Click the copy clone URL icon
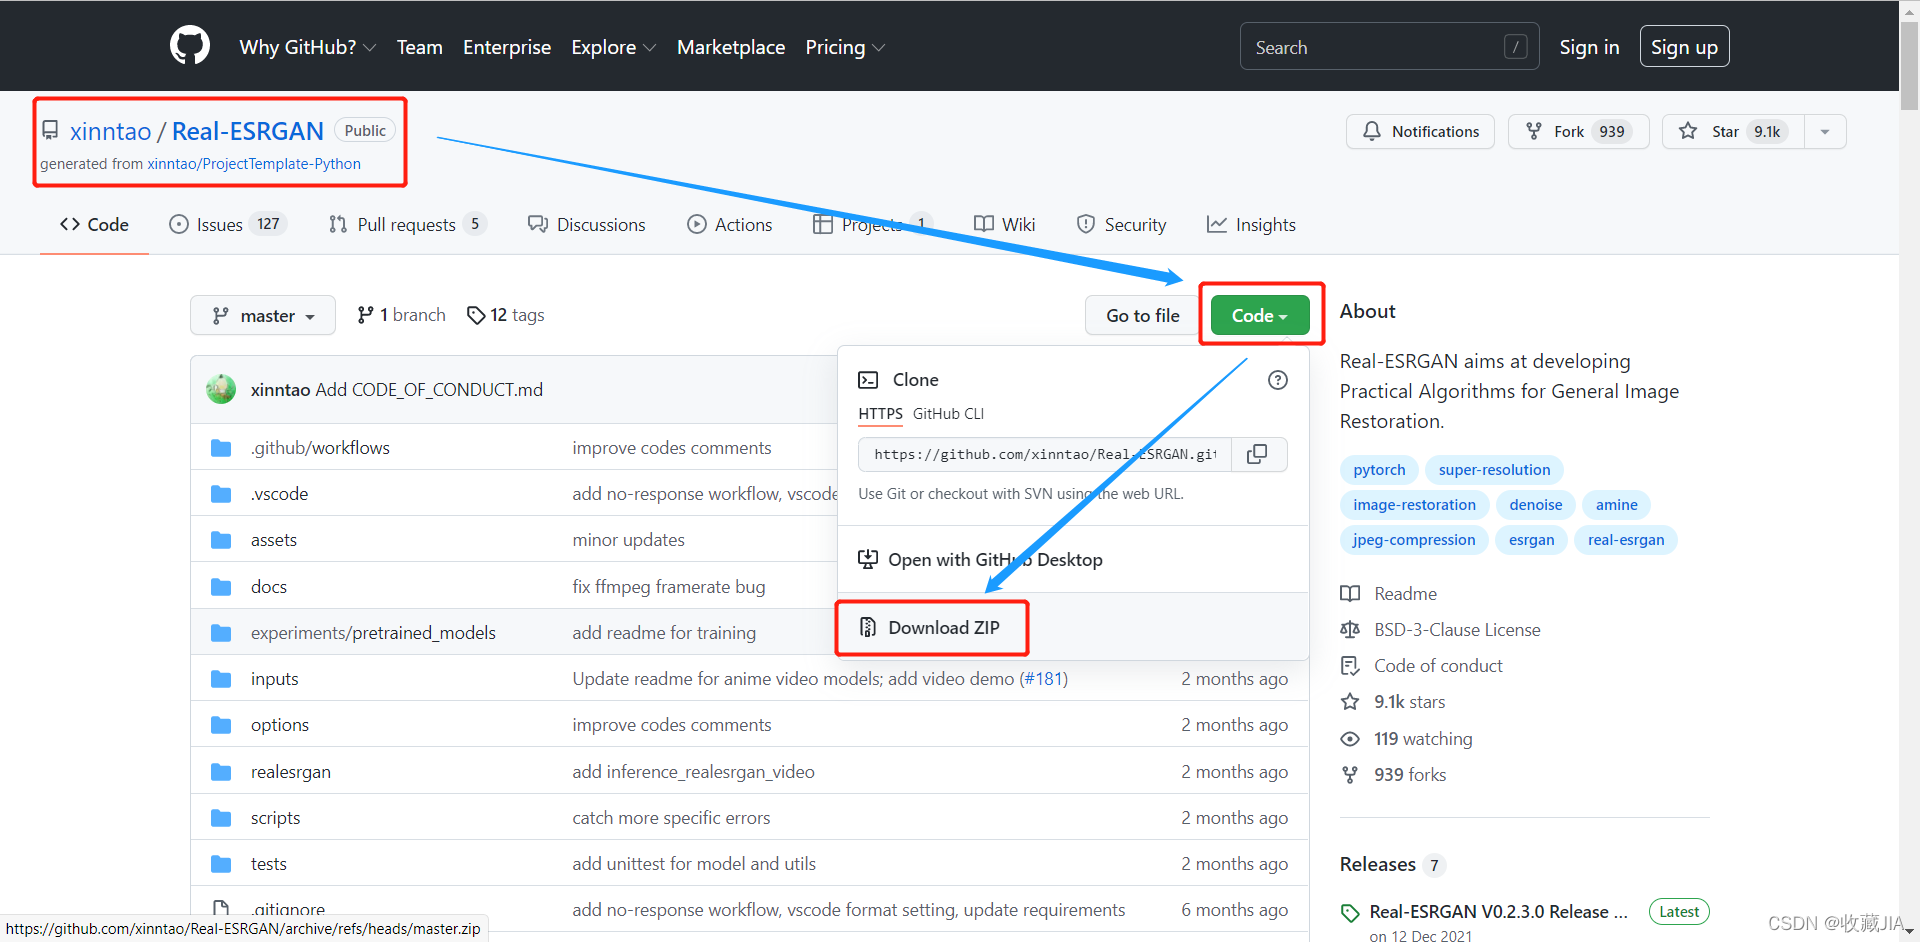 click(1258, 454)
